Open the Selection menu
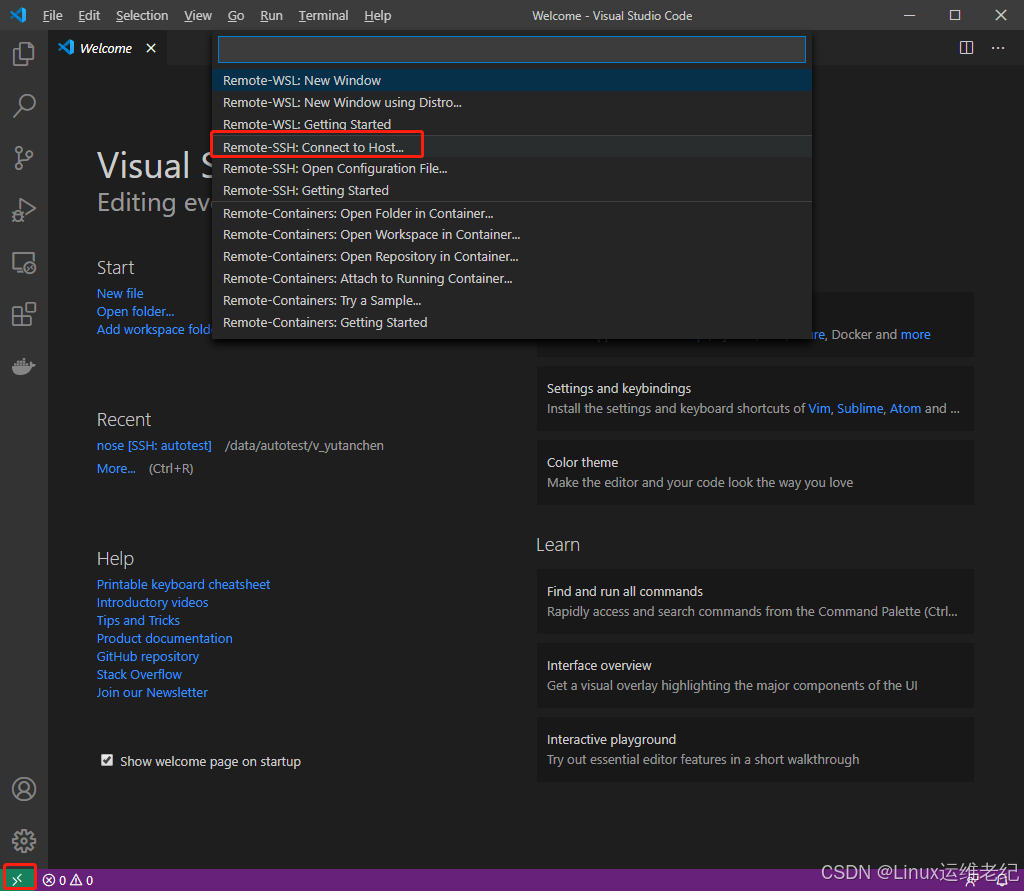Screen dimensions: 1024x891 [142, 15]
